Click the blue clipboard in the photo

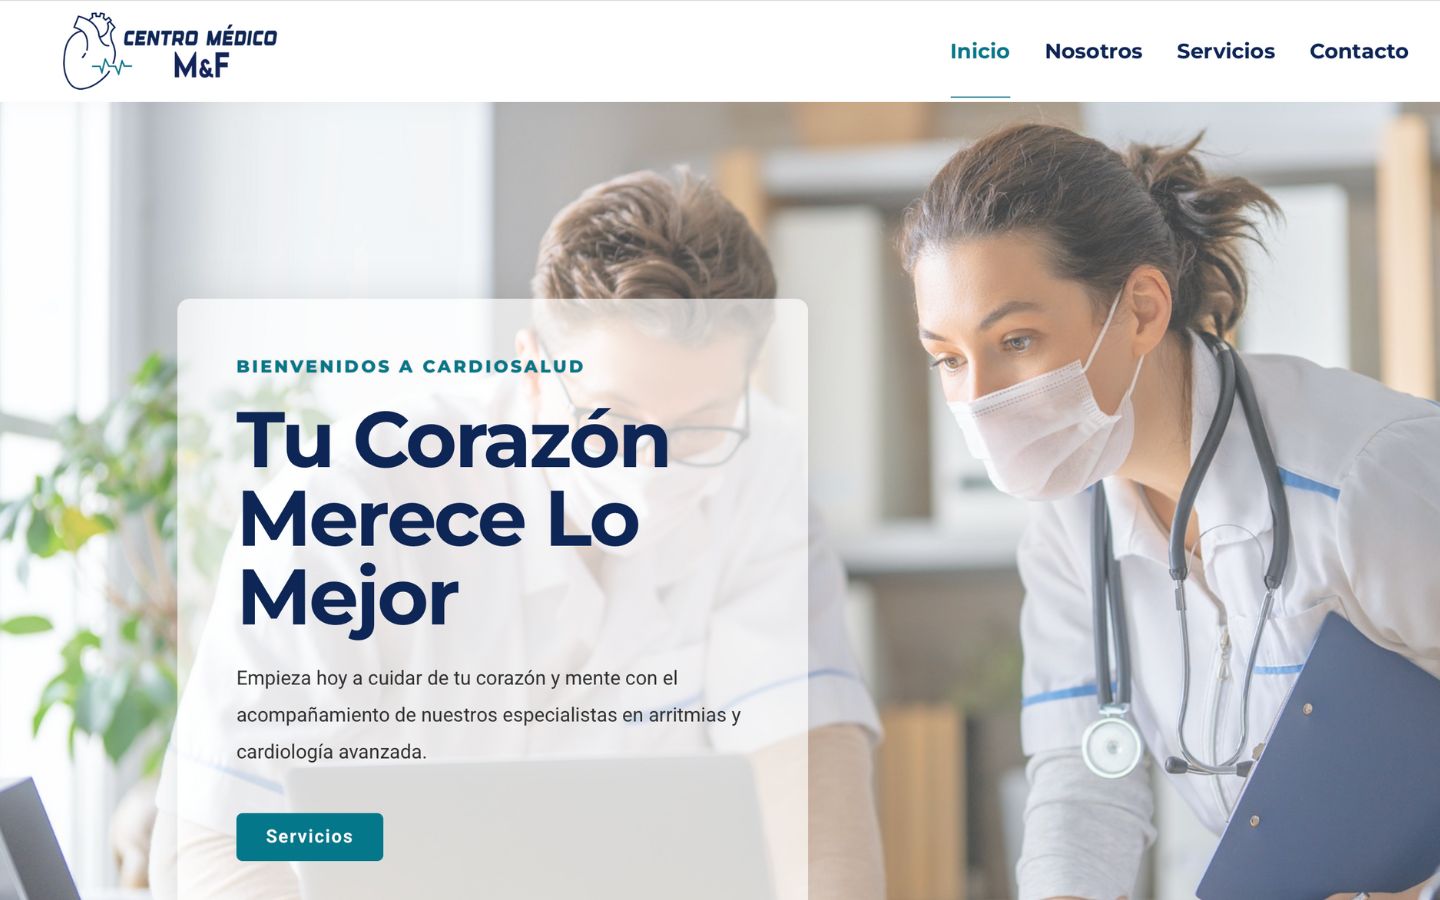pos(1320,760)
